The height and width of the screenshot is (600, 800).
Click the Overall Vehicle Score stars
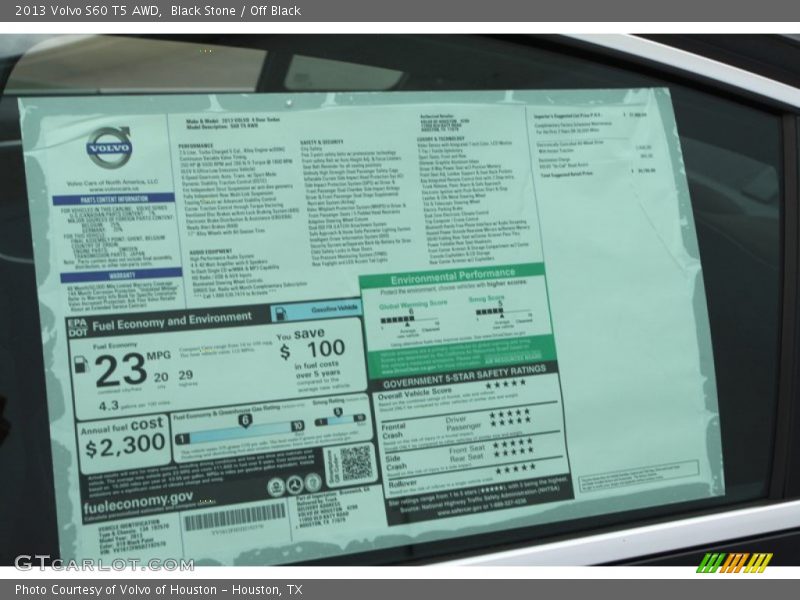coord(505,384)
